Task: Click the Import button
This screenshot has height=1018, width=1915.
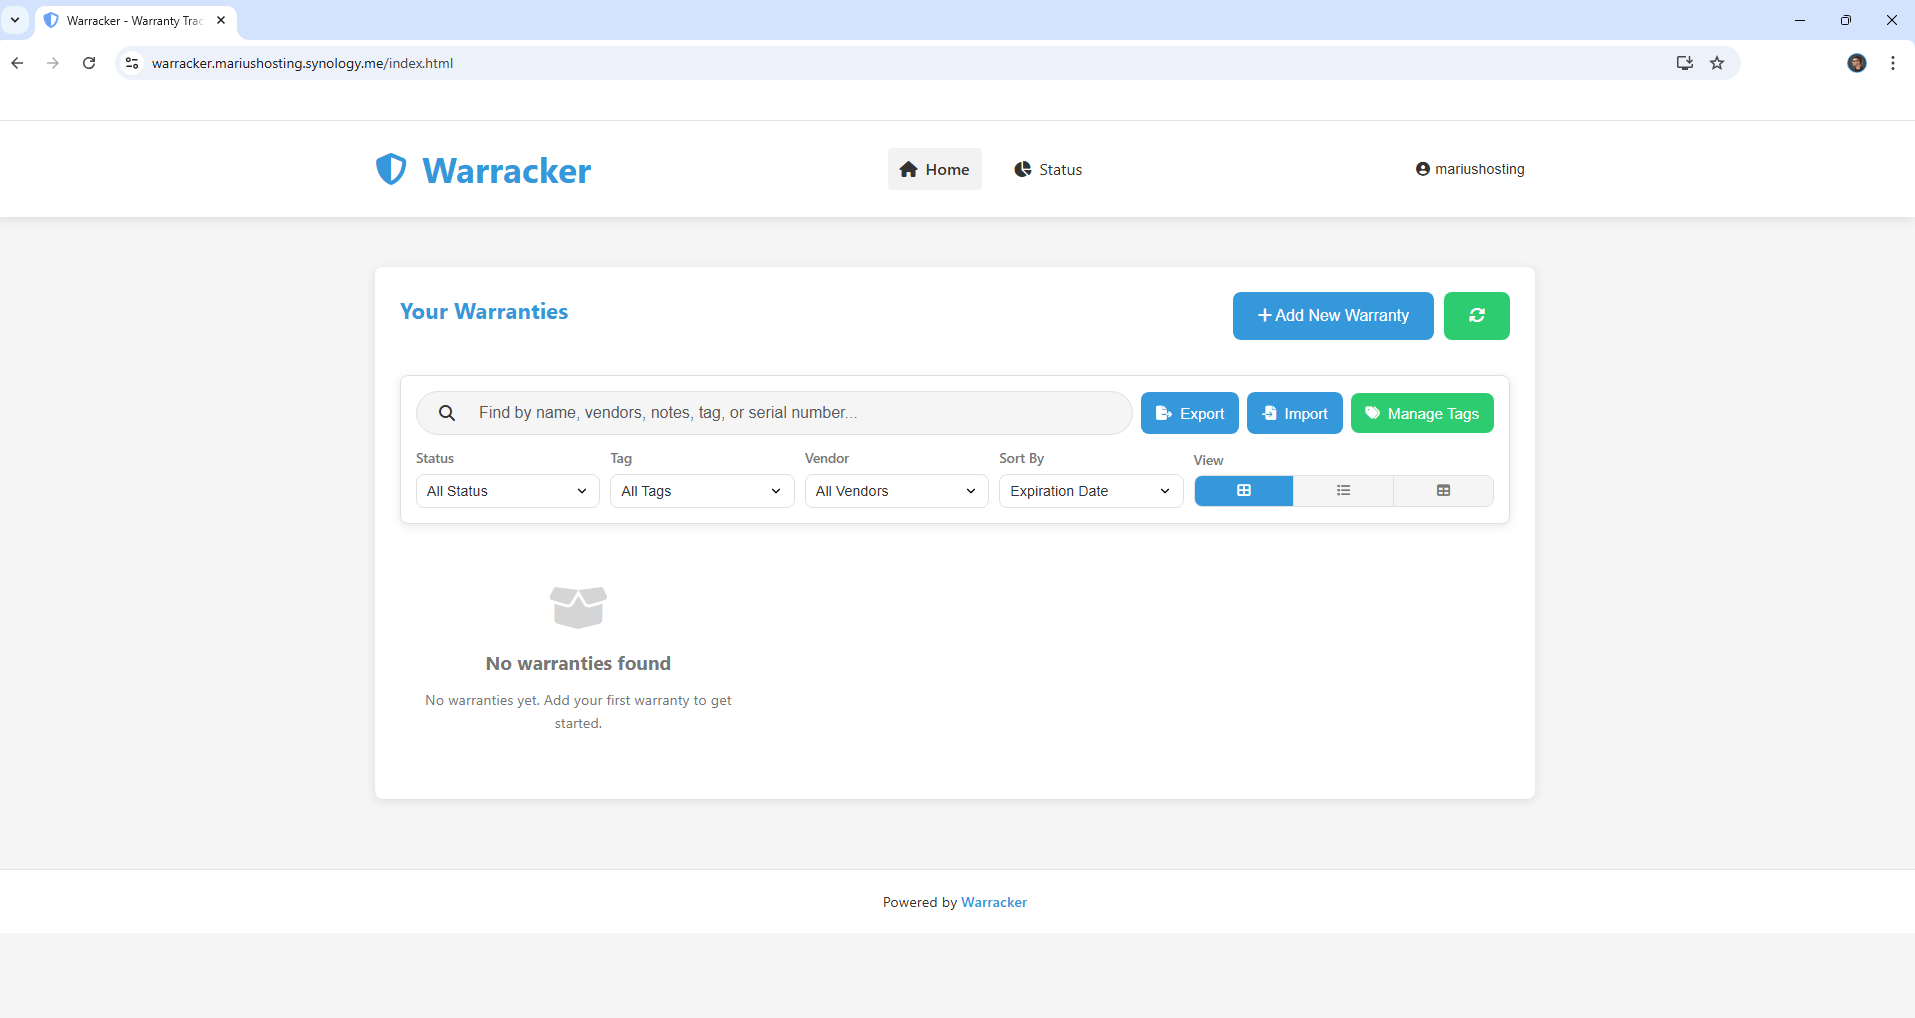Action: (1295, 413)
